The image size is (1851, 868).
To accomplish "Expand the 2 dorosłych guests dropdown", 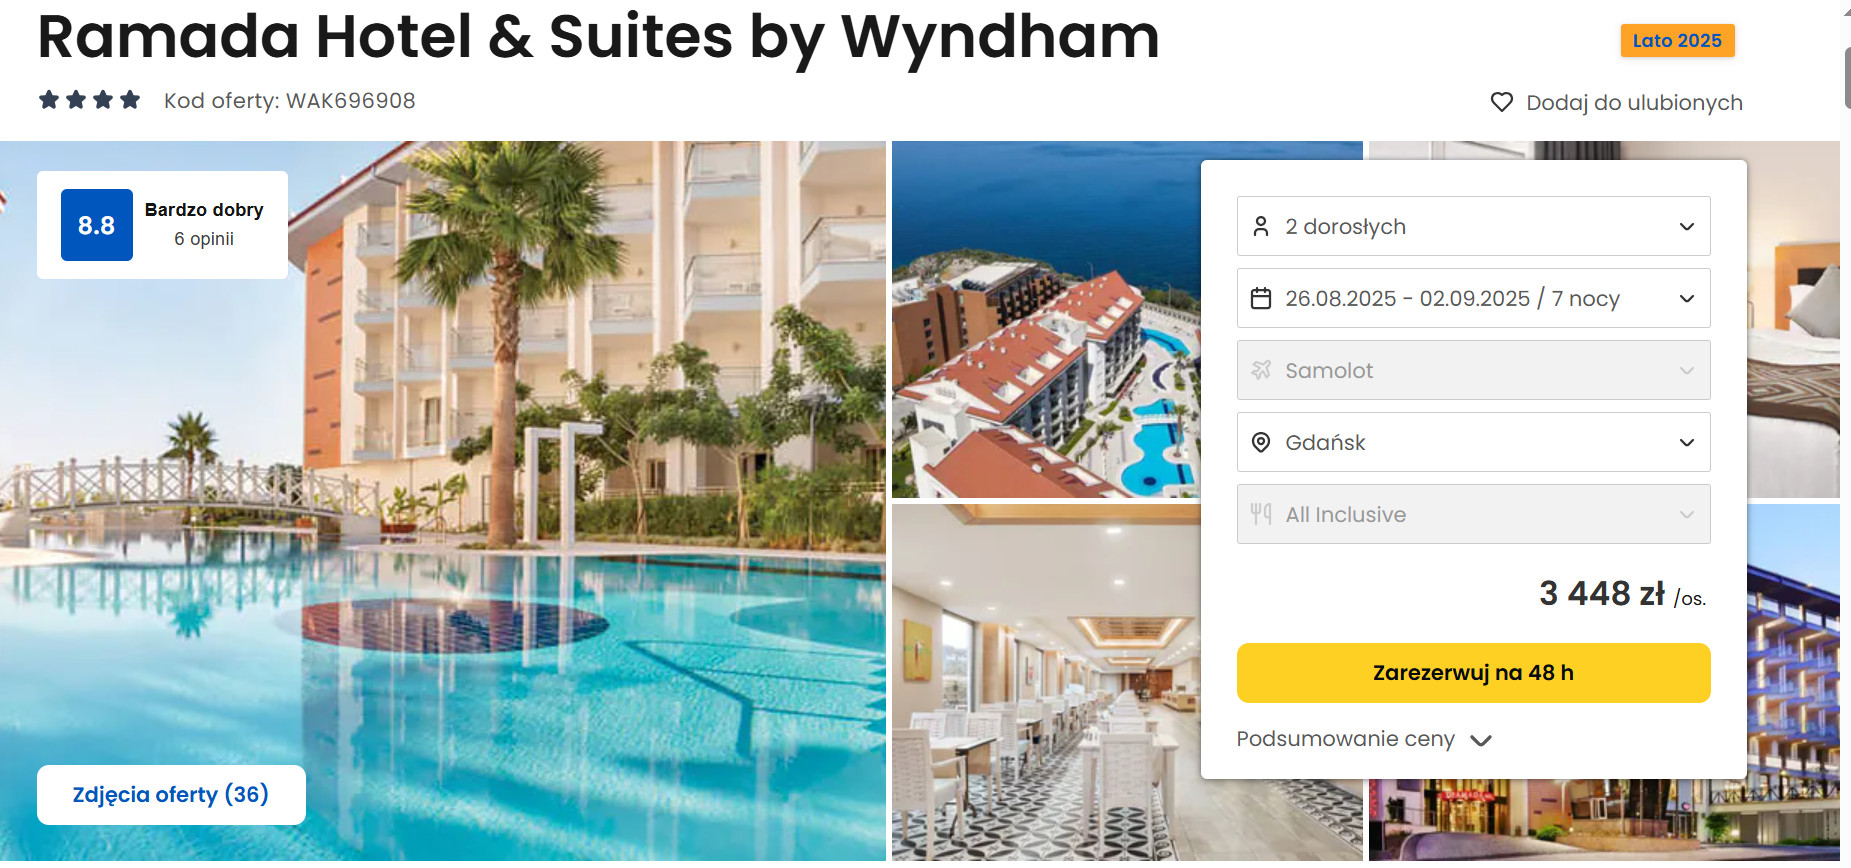I will click(1473, 226).
